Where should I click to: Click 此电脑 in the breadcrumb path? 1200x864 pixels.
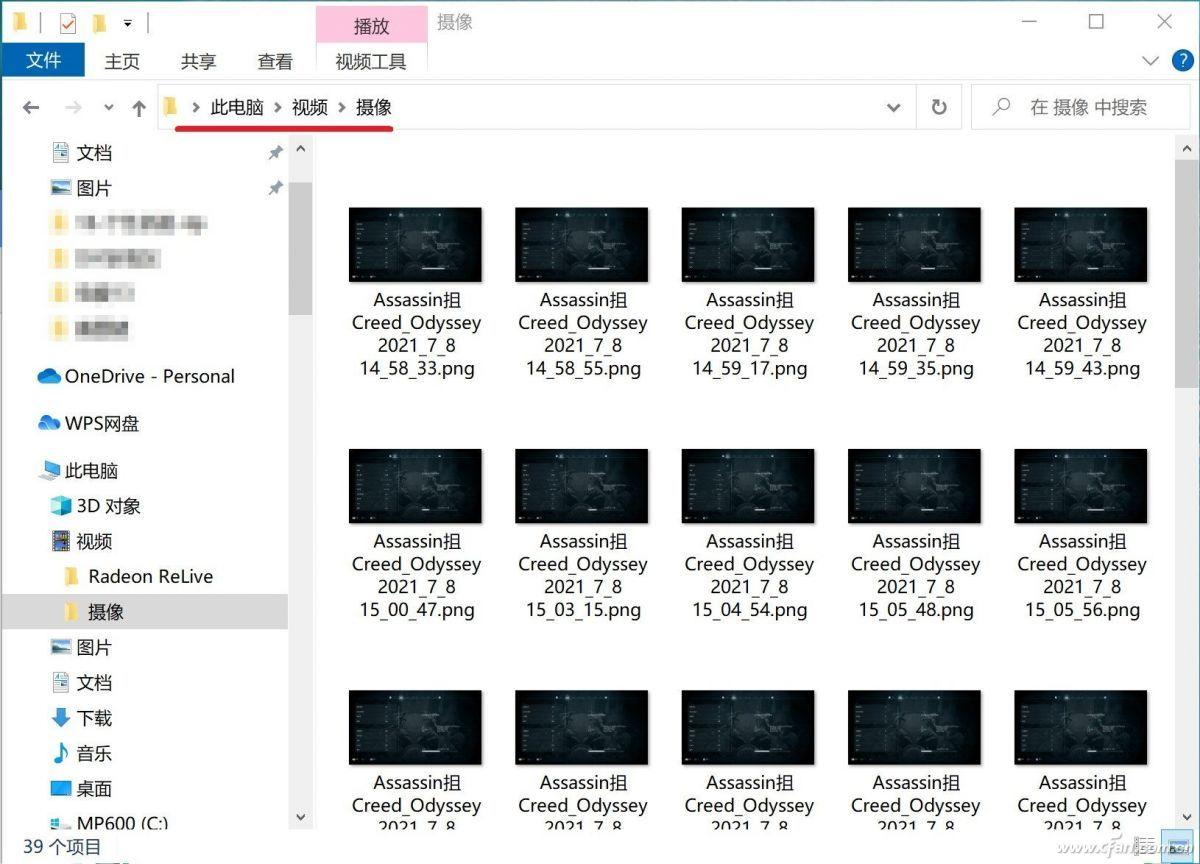pos(238,107)
